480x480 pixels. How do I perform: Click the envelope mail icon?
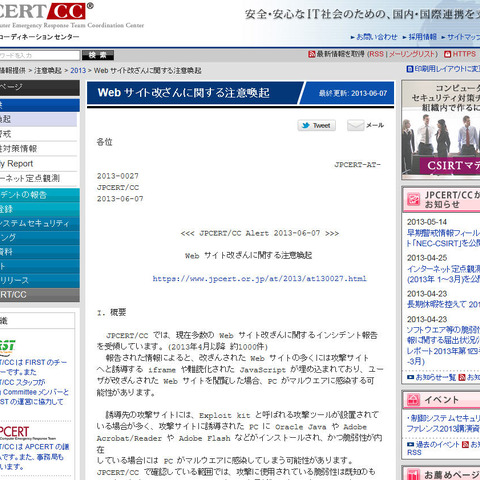coord(355,126)
